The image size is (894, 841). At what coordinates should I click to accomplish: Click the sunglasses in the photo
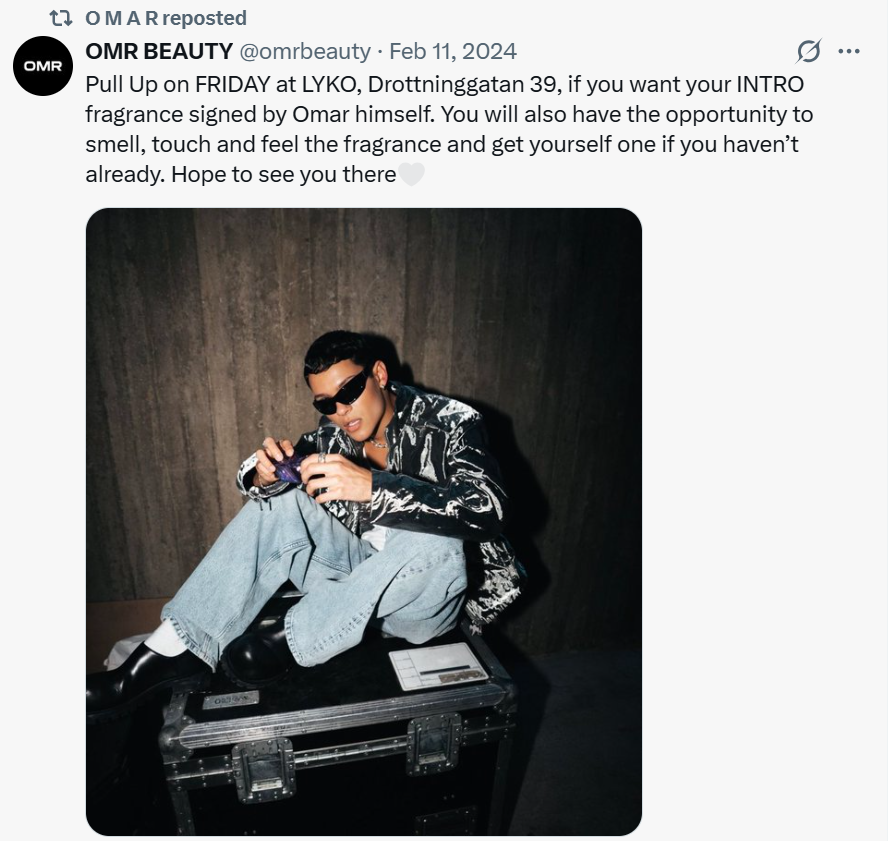345,393
